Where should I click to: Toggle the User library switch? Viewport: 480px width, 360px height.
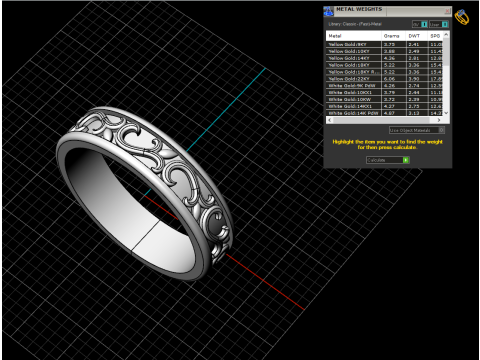pos(439,24)
